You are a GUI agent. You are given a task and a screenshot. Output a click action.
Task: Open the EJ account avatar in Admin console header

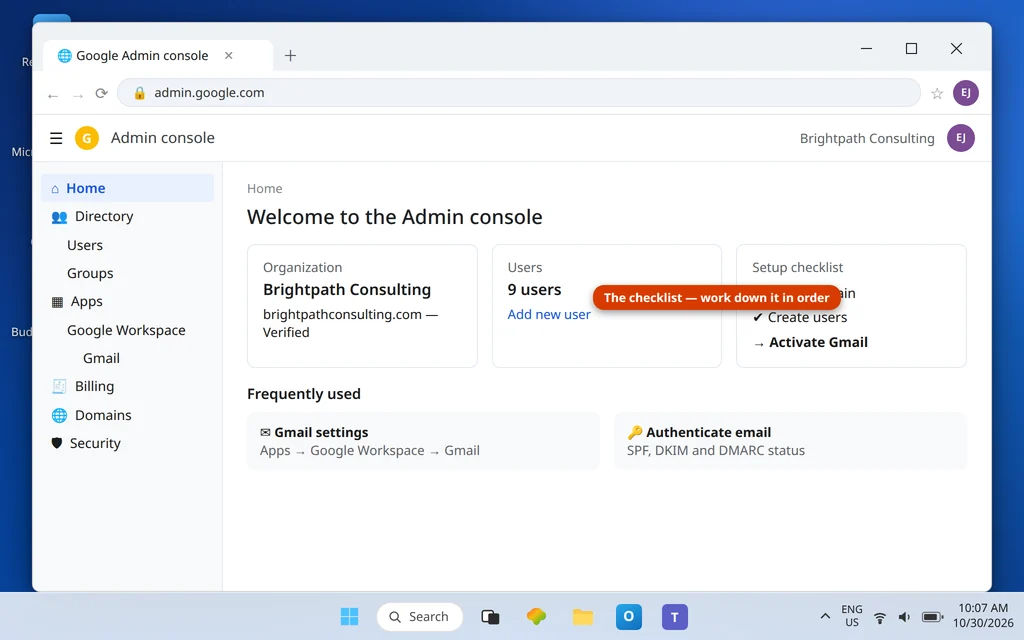[x=961, y=138]
